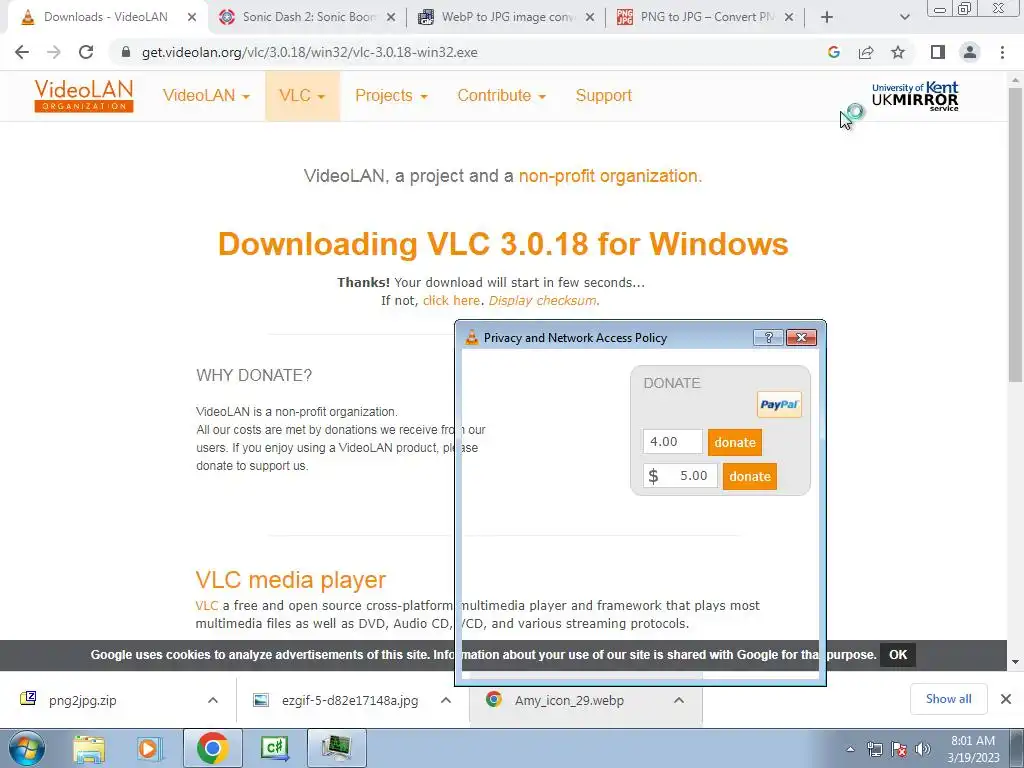This screenshot has height=768, width=1024.
Task: Click the monitor application taskbar icon
Action: point(336,748)
